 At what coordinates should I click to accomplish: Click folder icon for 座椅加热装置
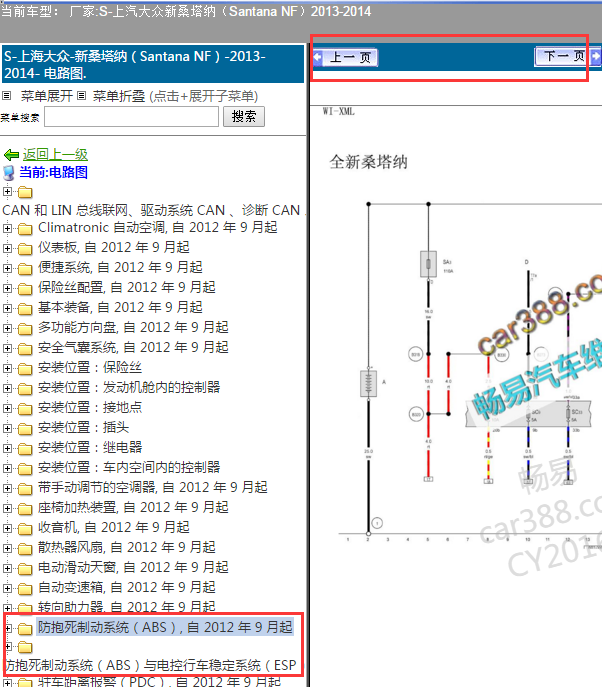coord(25,509)
